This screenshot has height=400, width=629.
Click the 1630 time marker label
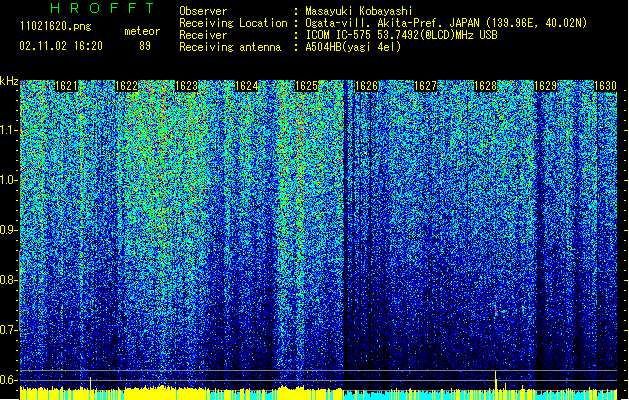coord(605,86)
